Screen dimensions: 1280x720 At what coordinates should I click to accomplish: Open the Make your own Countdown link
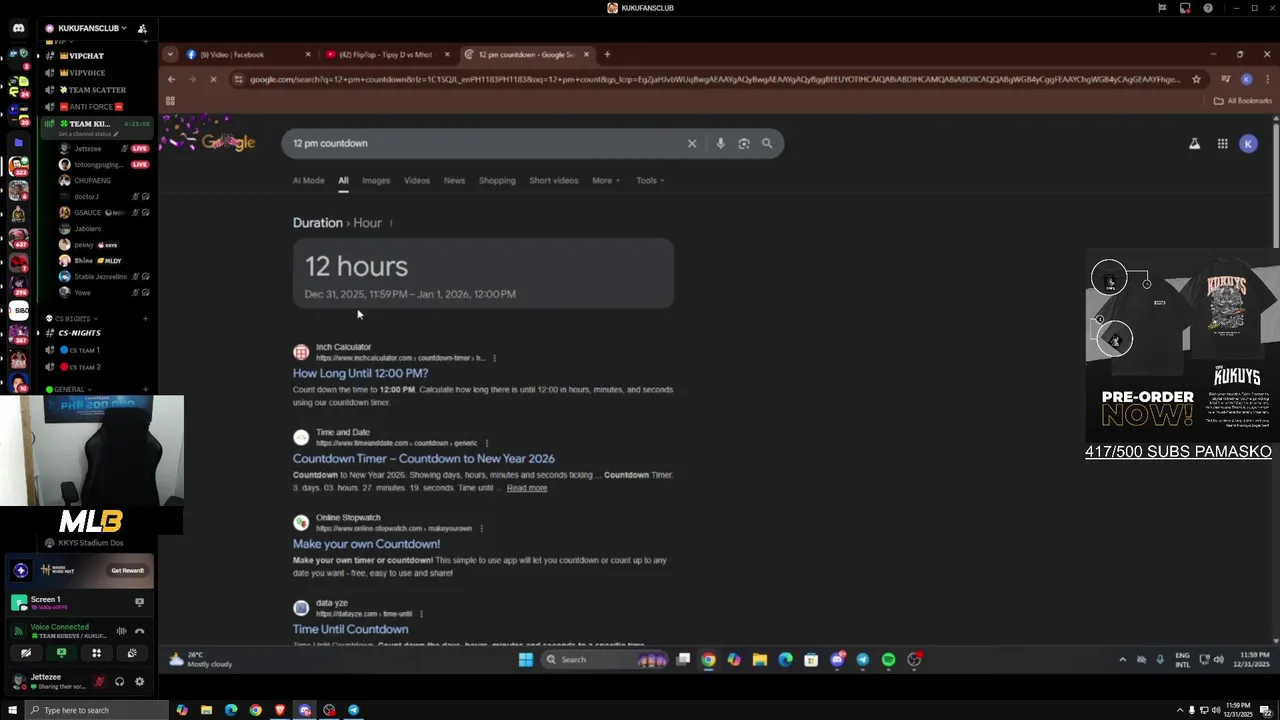point(366,544)
